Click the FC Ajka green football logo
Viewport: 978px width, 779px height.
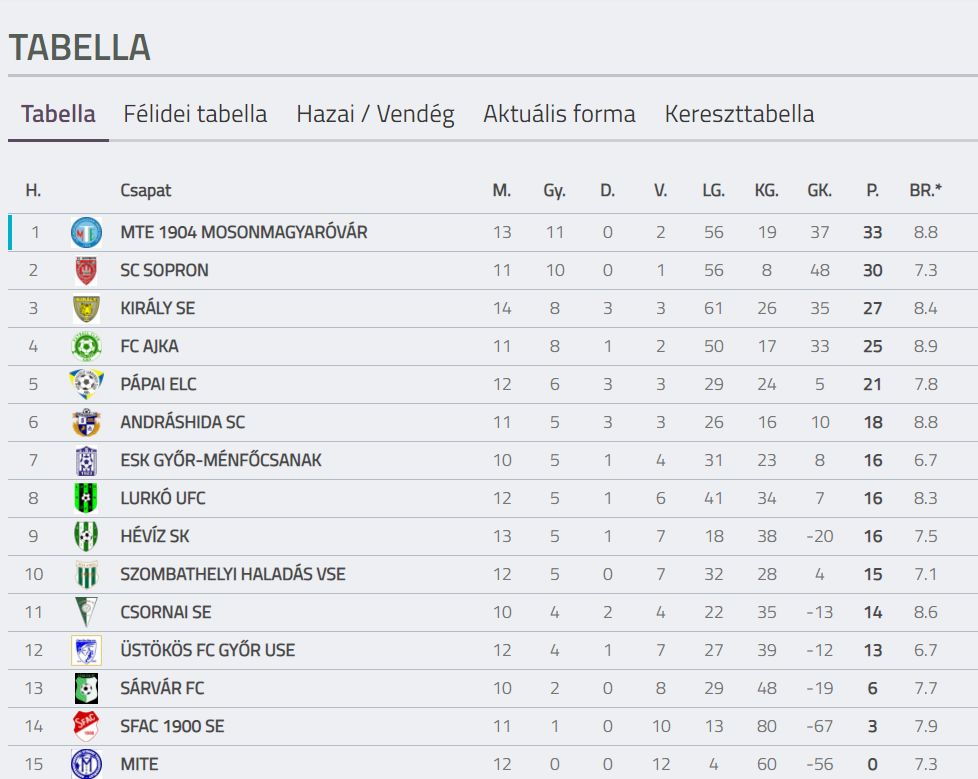point(86,347)
